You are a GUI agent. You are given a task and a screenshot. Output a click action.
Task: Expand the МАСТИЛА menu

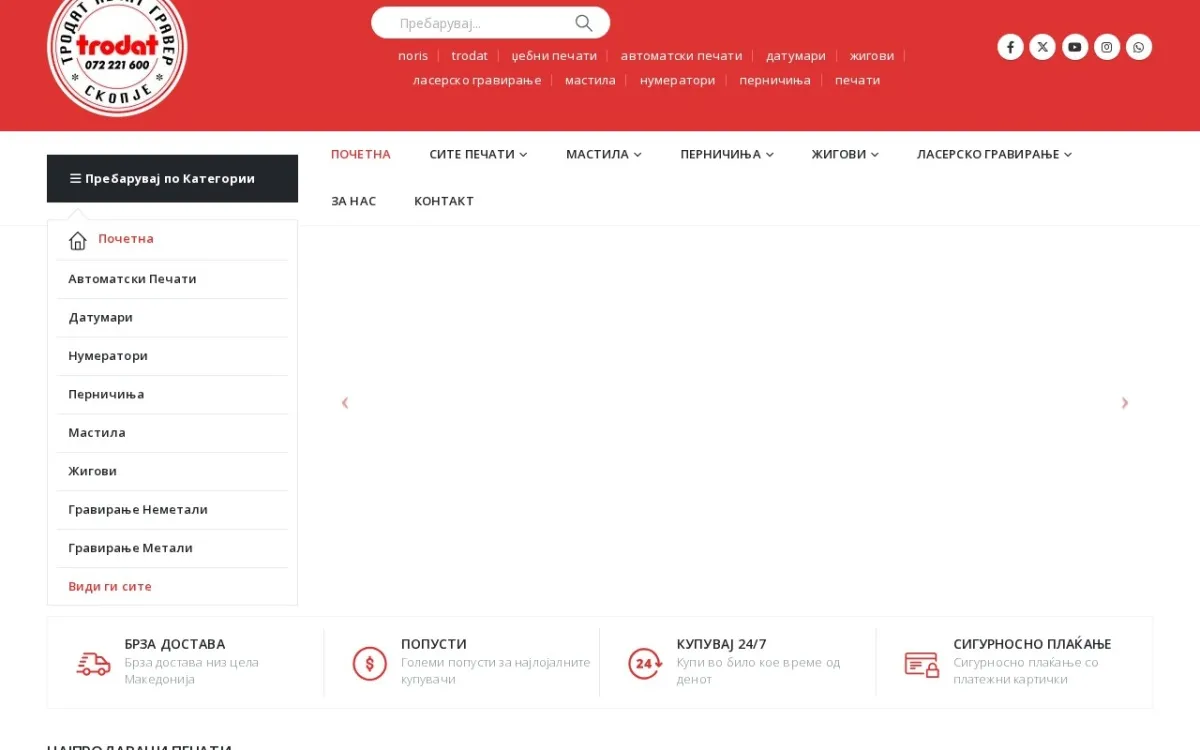pos(604,154)
